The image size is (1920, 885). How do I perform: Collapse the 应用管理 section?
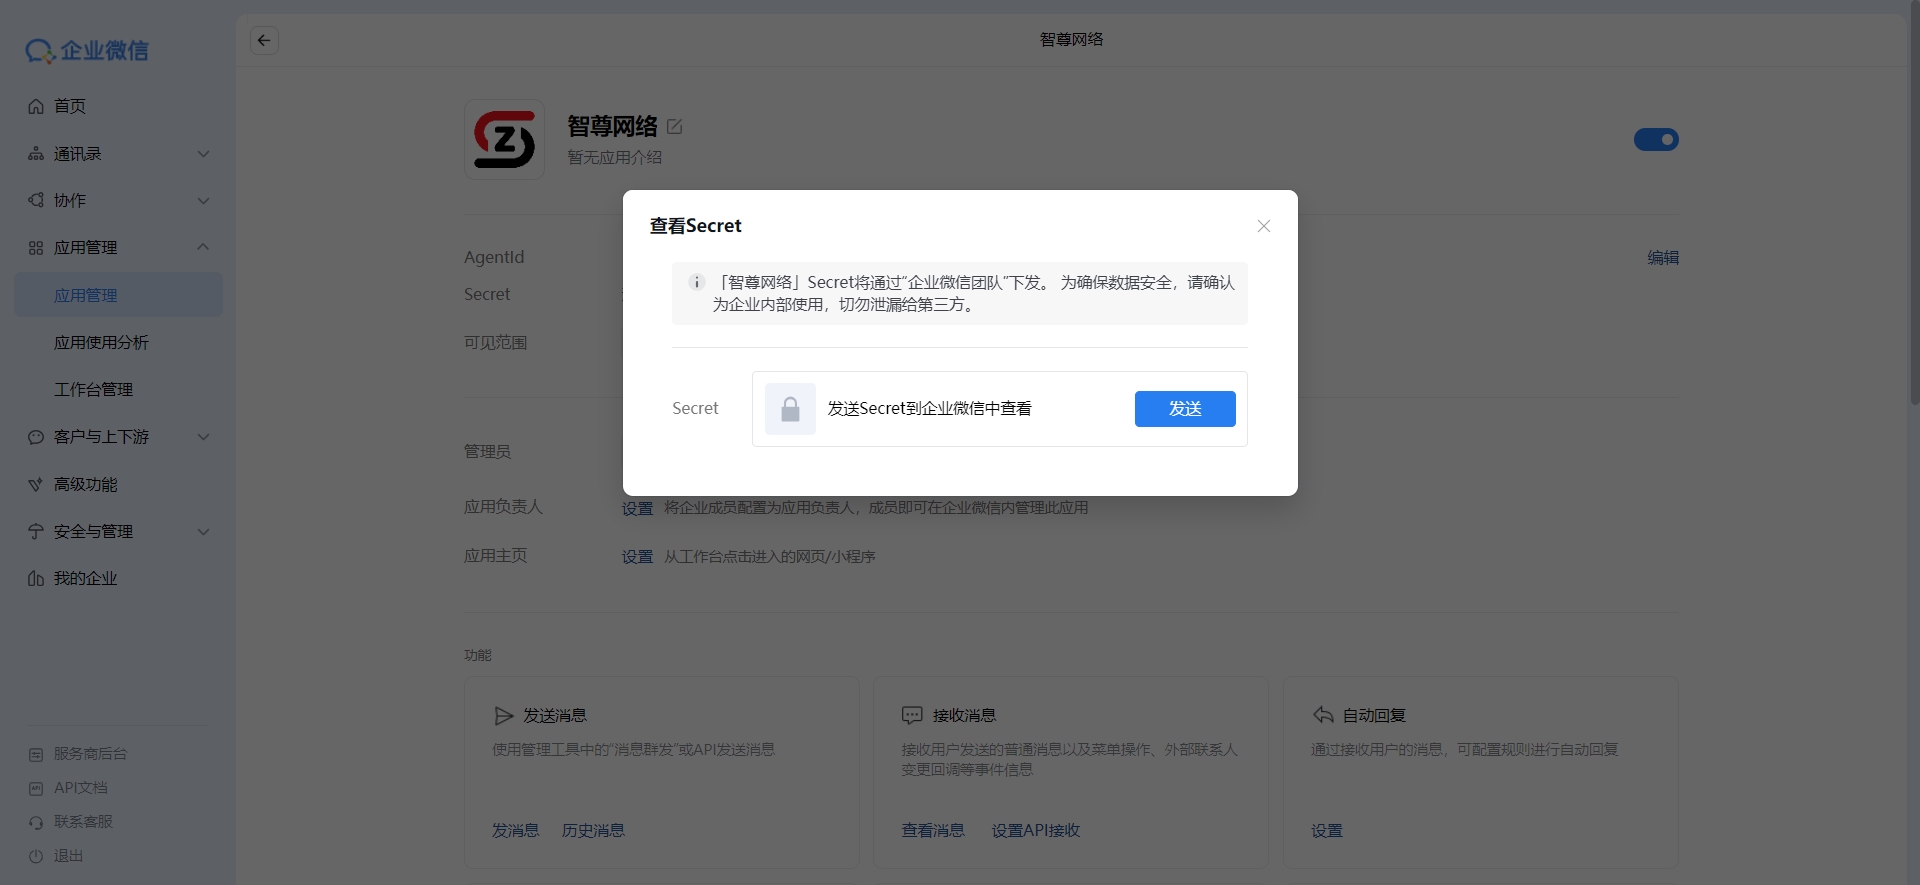pyautogui.click(x=203, y=248)
